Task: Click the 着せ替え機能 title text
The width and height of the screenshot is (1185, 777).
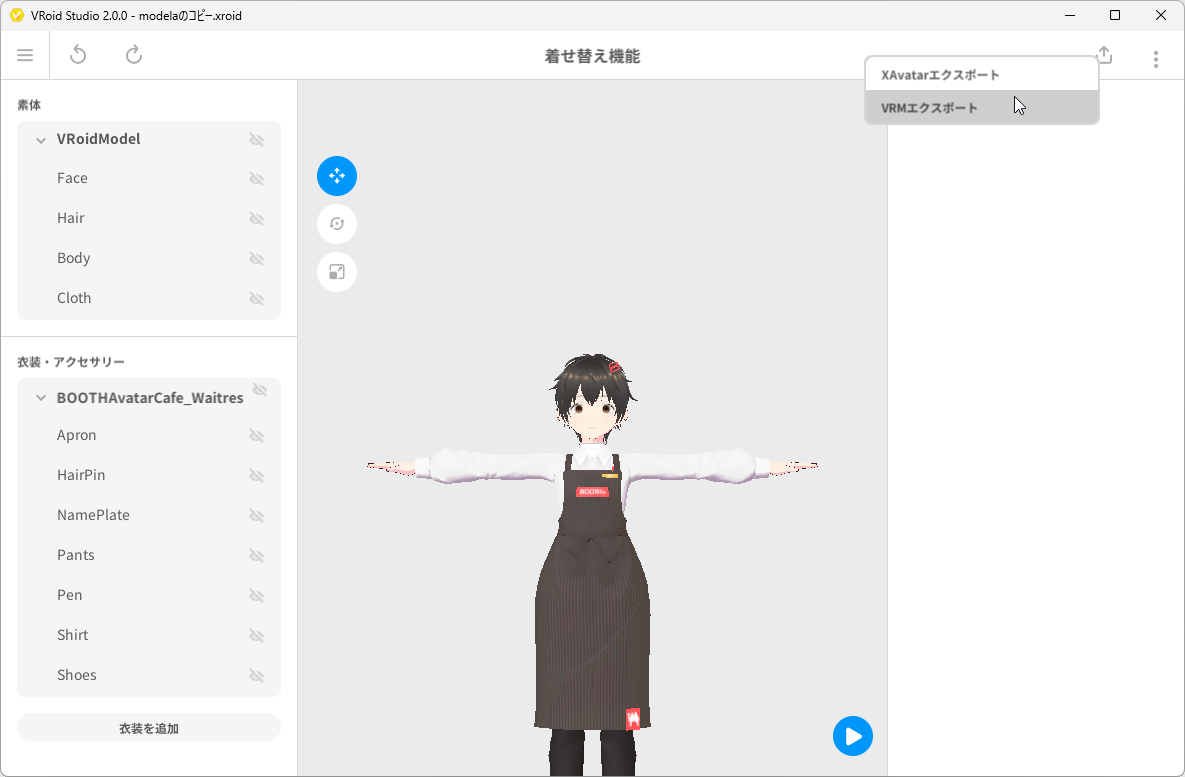Action: click(x=592, y=56)
